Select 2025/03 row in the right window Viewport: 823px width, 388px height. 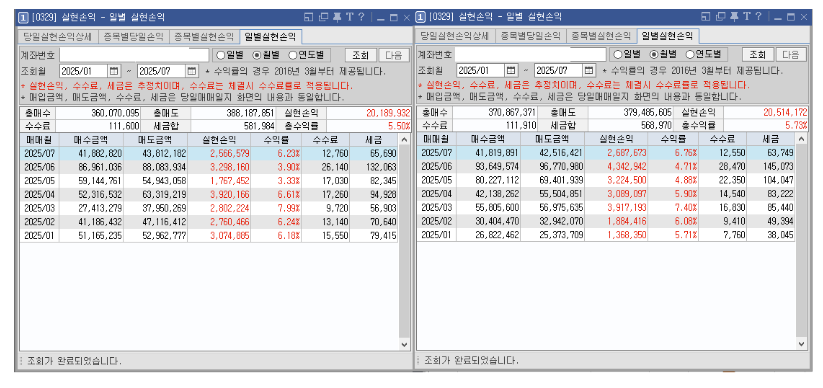[606, 208]
